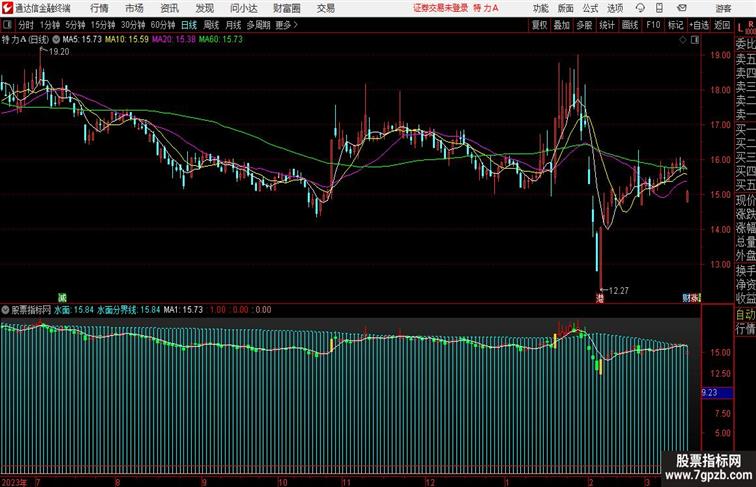This screenshot has width=756, height=487.
Task: Select the 月线 monthly chart tab
Action: point(233,25)
